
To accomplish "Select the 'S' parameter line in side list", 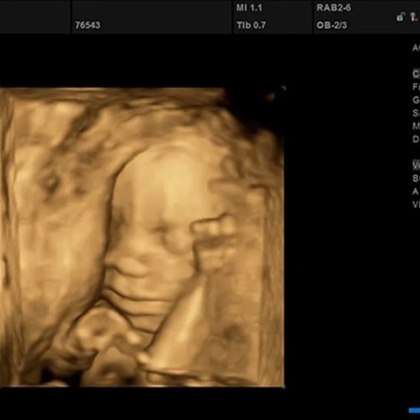I will pos(416,113).
